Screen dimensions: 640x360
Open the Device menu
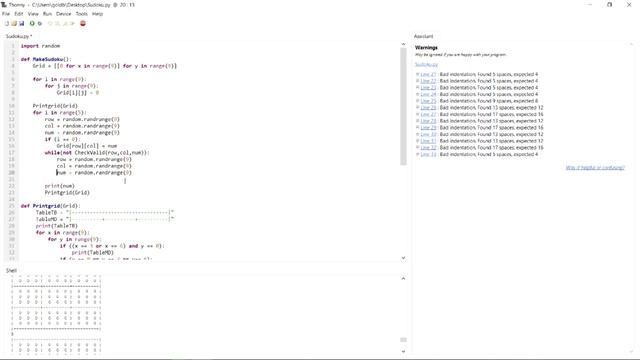63,14
